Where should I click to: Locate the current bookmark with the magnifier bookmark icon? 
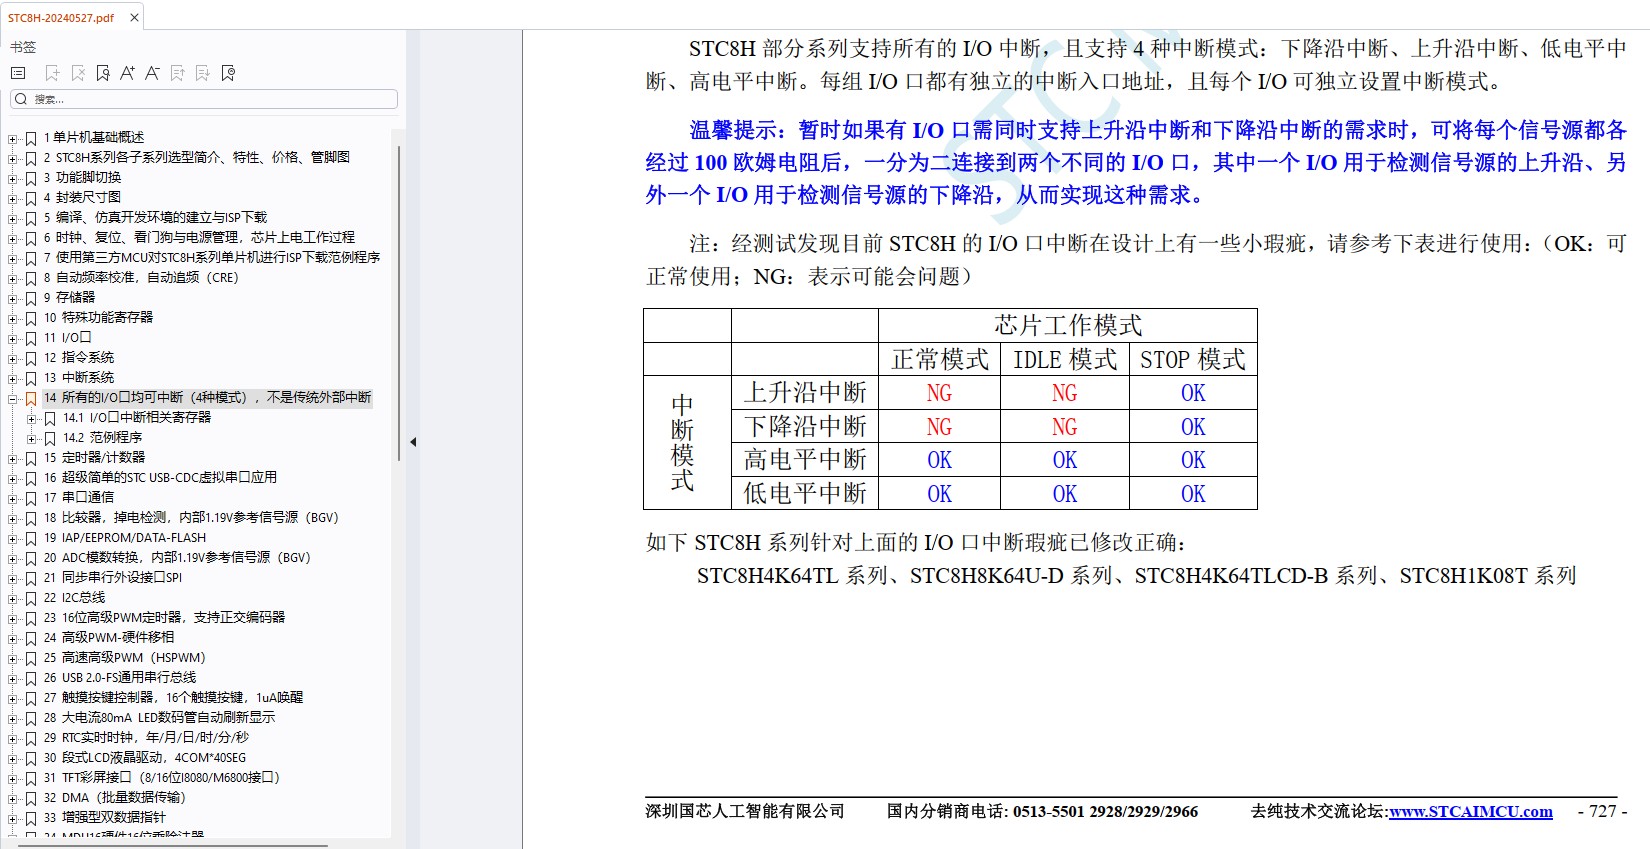[103, 73]
